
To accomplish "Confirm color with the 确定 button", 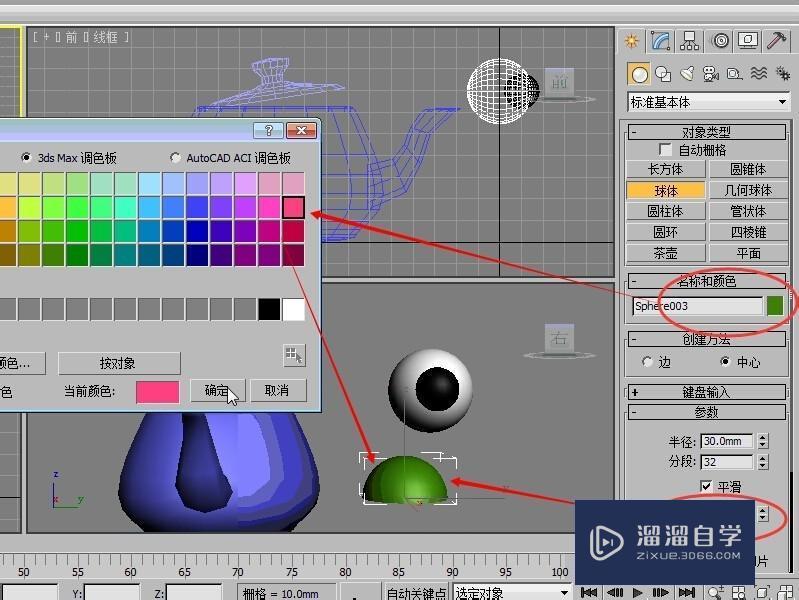I will (x=218, y=390).
